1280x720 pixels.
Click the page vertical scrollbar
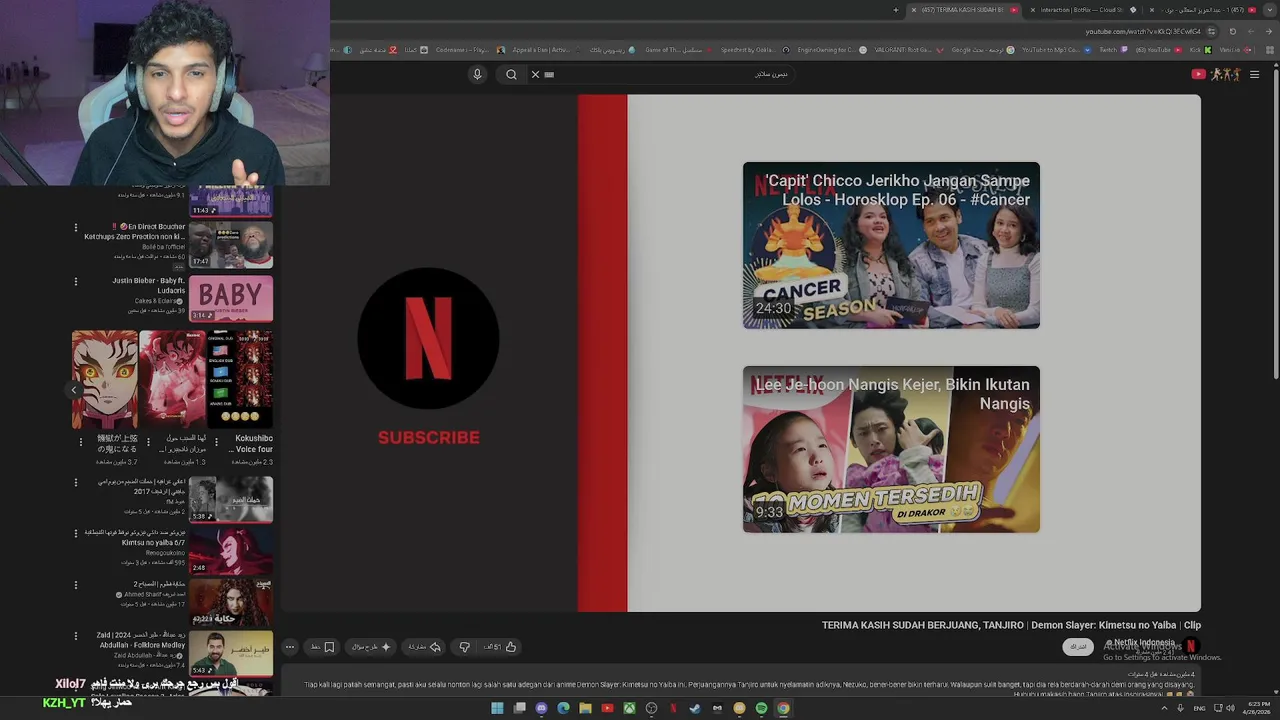pyautogui.click(x=1275, y=225)
